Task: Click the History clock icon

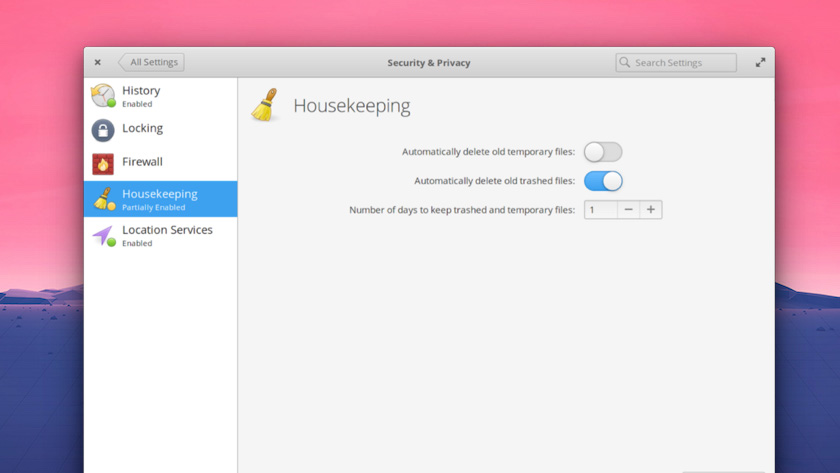Action: (103, 96)
